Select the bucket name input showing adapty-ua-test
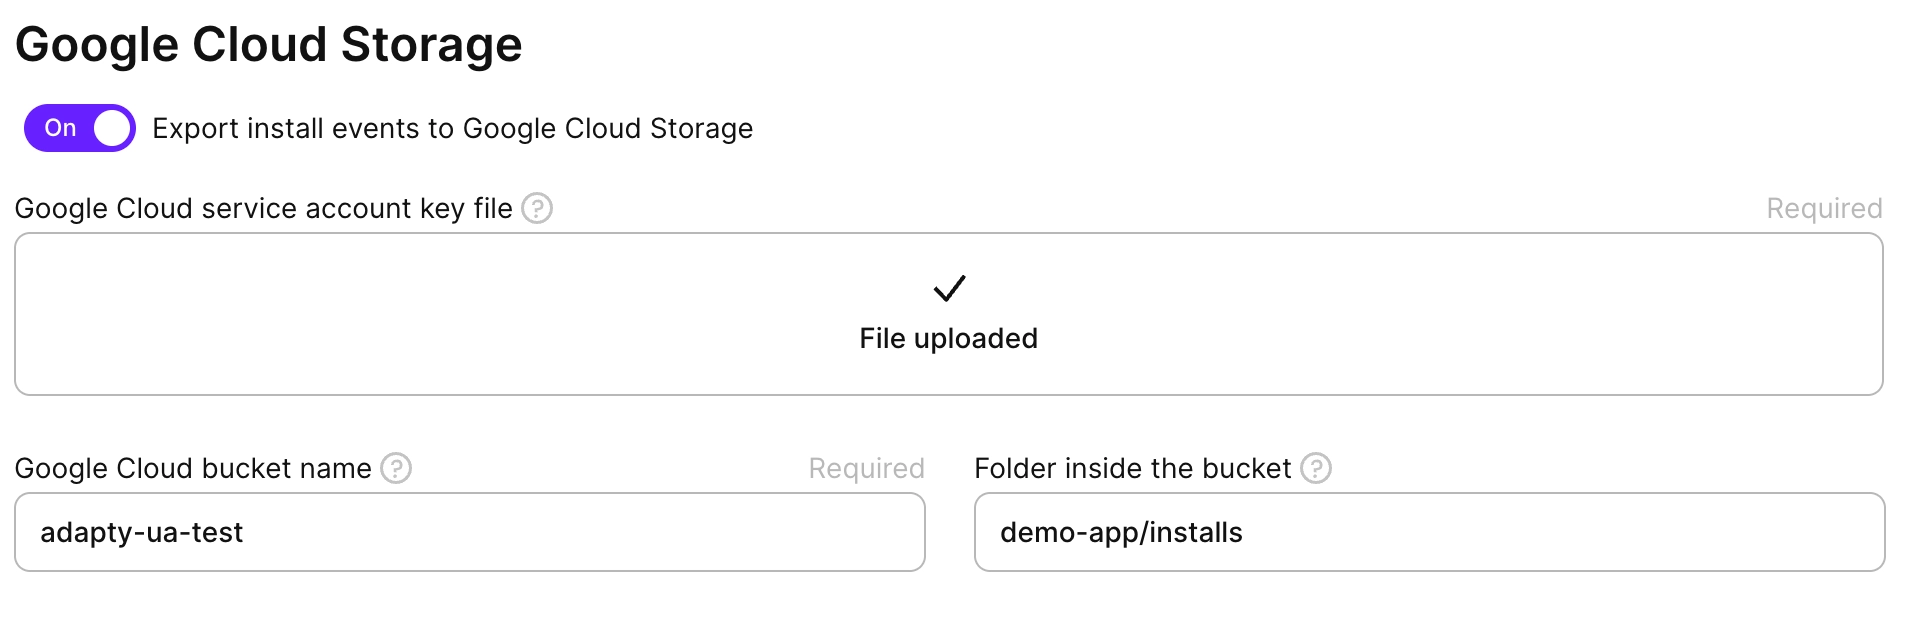Image resolution: width=1914 pixels, height=628 pixels. [470, 532]
